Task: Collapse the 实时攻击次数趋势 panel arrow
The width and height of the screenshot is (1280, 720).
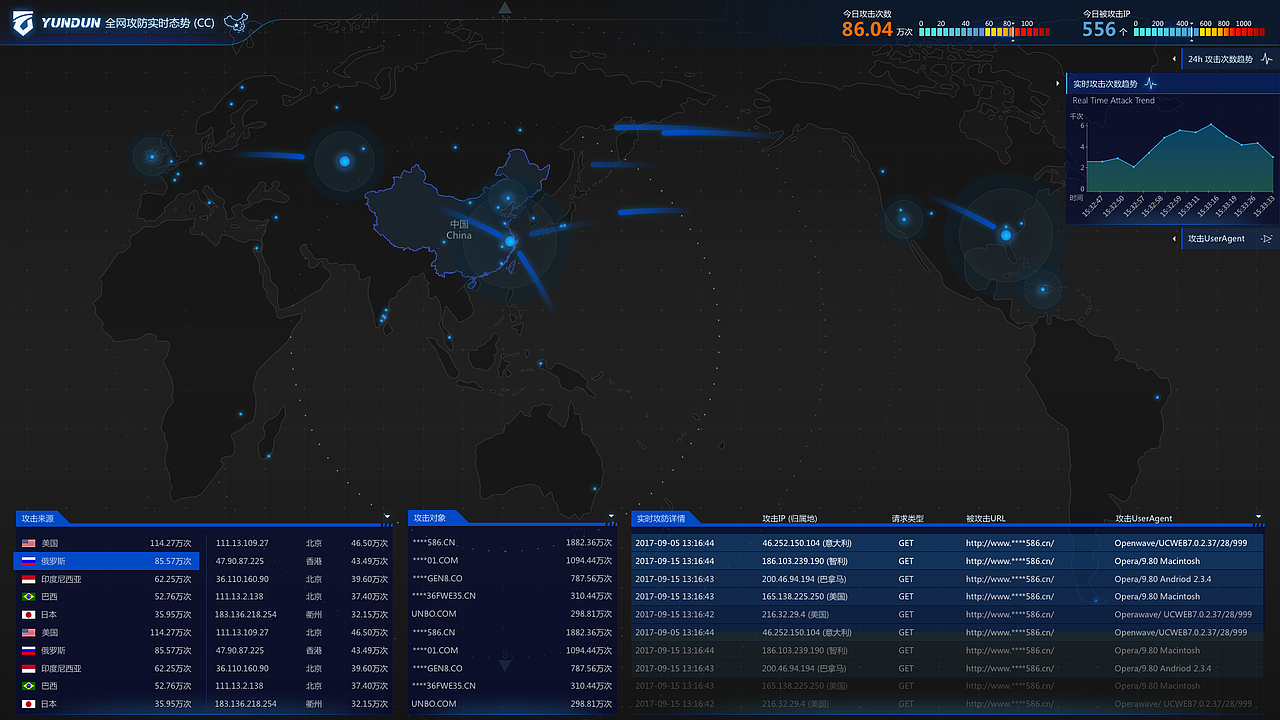Action: [1060, 84]
